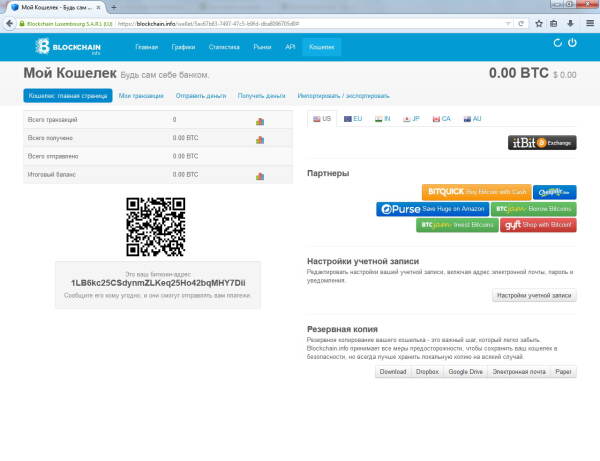Open the Purse Save Huge on Amazon banner
600x461 pixels.
[x=432, y=209]
